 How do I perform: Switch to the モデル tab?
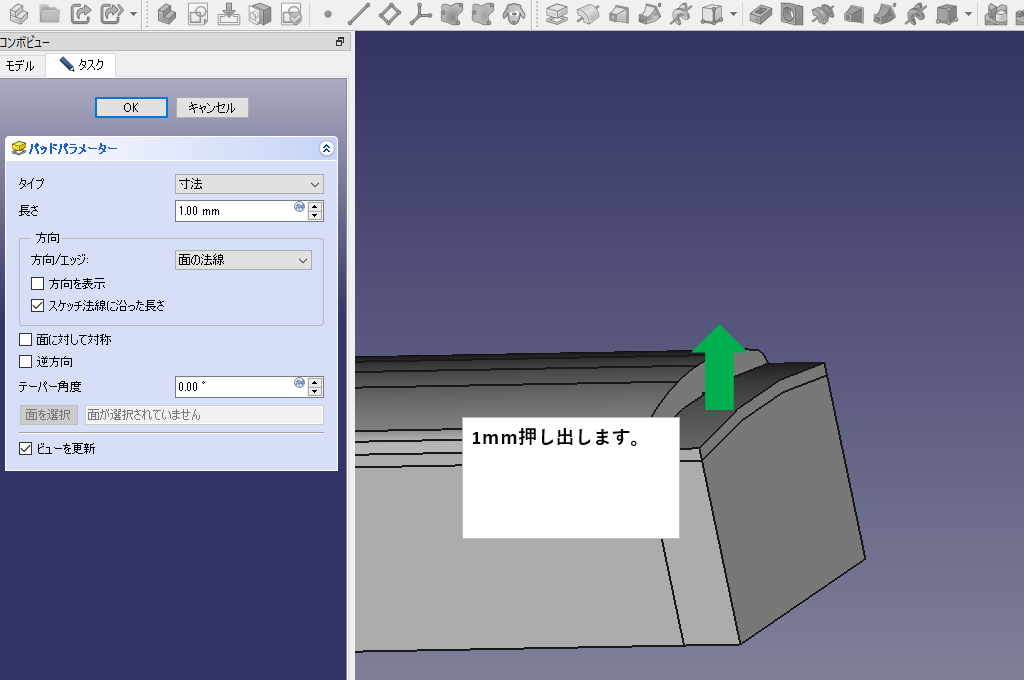21,66
